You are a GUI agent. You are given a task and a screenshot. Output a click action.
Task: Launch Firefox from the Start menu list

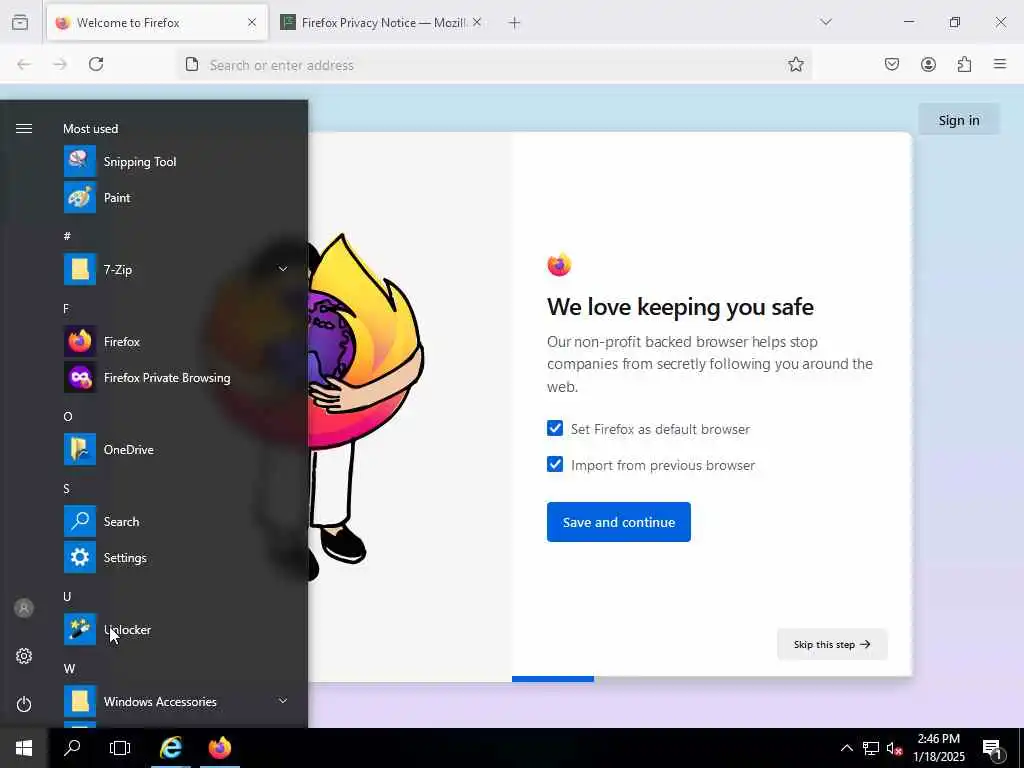(x=176, y=342)
